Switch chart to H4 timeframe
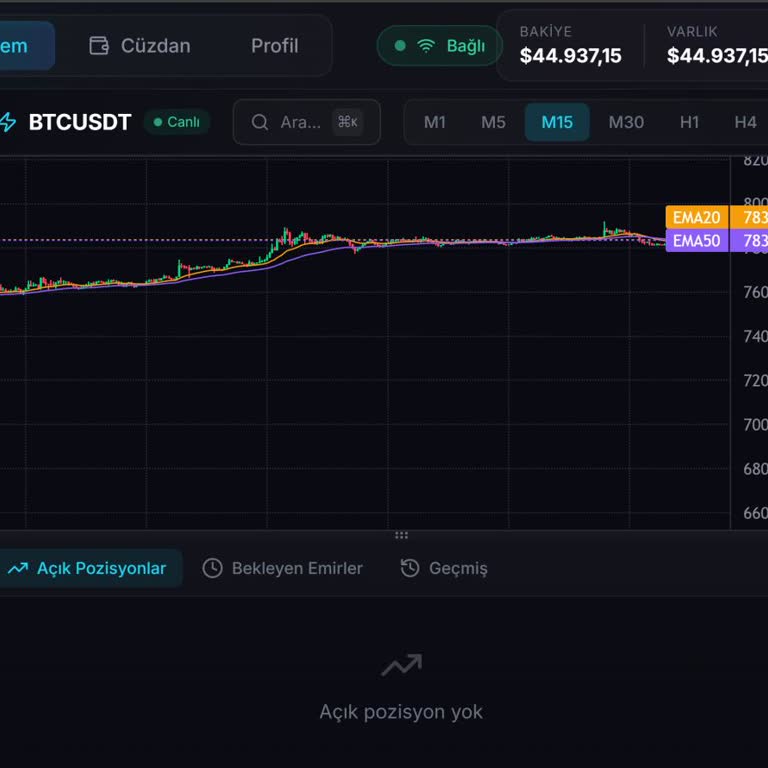Viewport: 768px width, 768px height. tap(745, 122)
